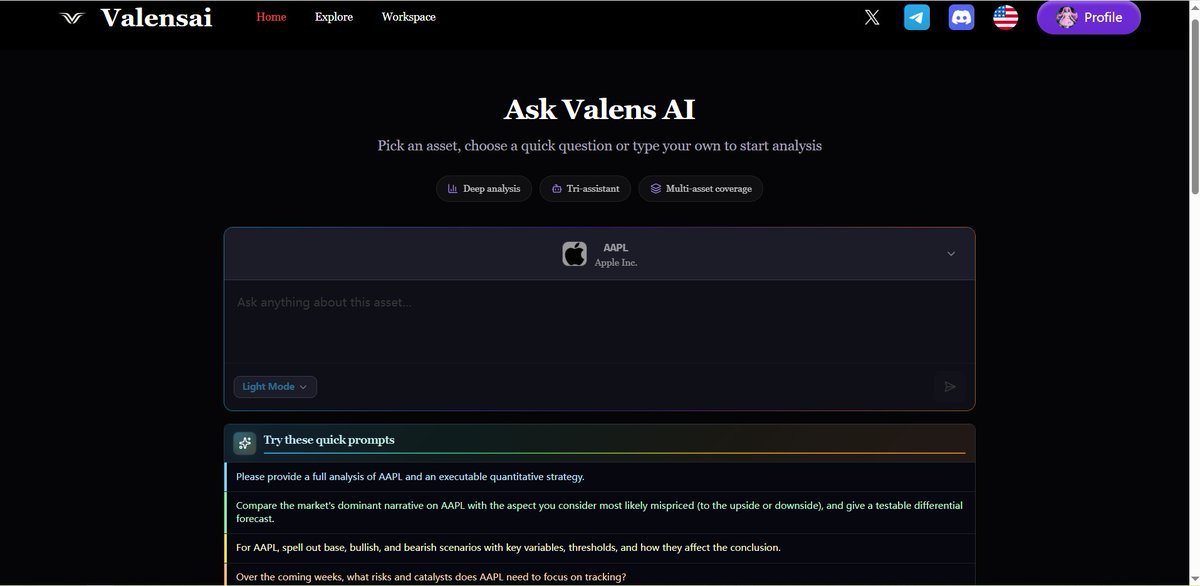Select the Multi-asset coverage pill
Viewport: 1200px width, 586px height.
[x=700, y=189]
